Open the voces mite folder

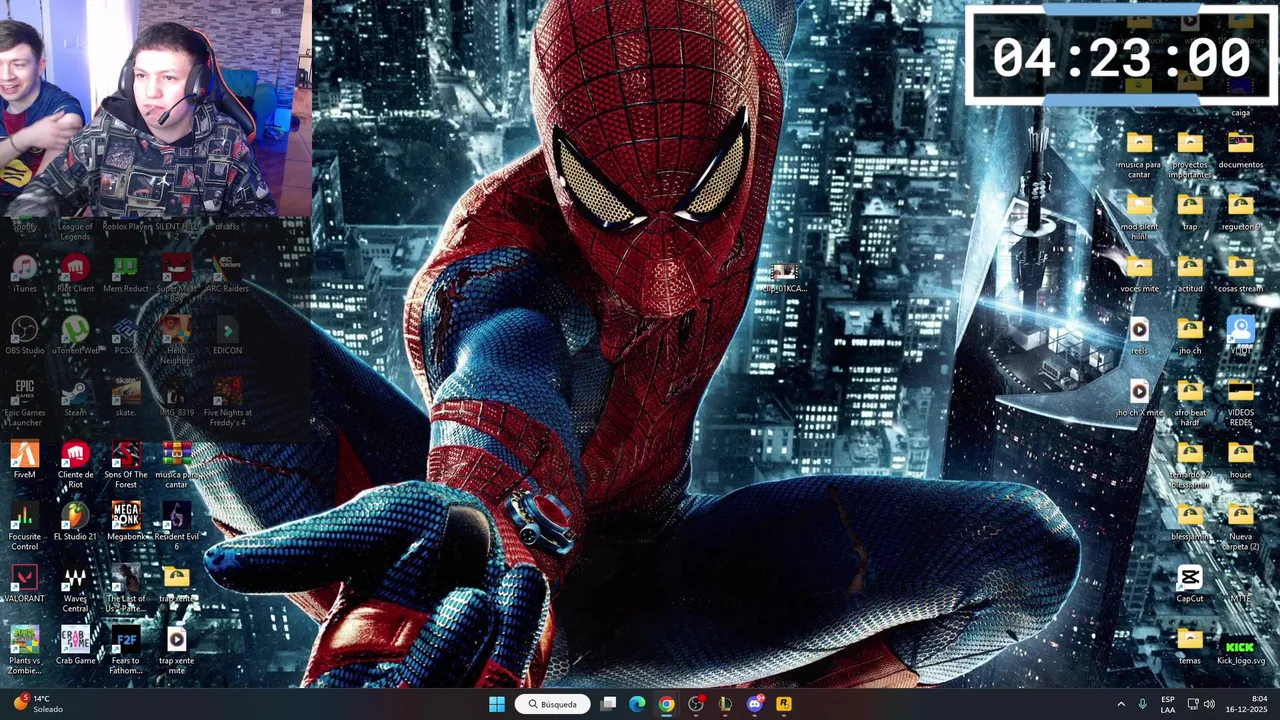point(1139,274)
